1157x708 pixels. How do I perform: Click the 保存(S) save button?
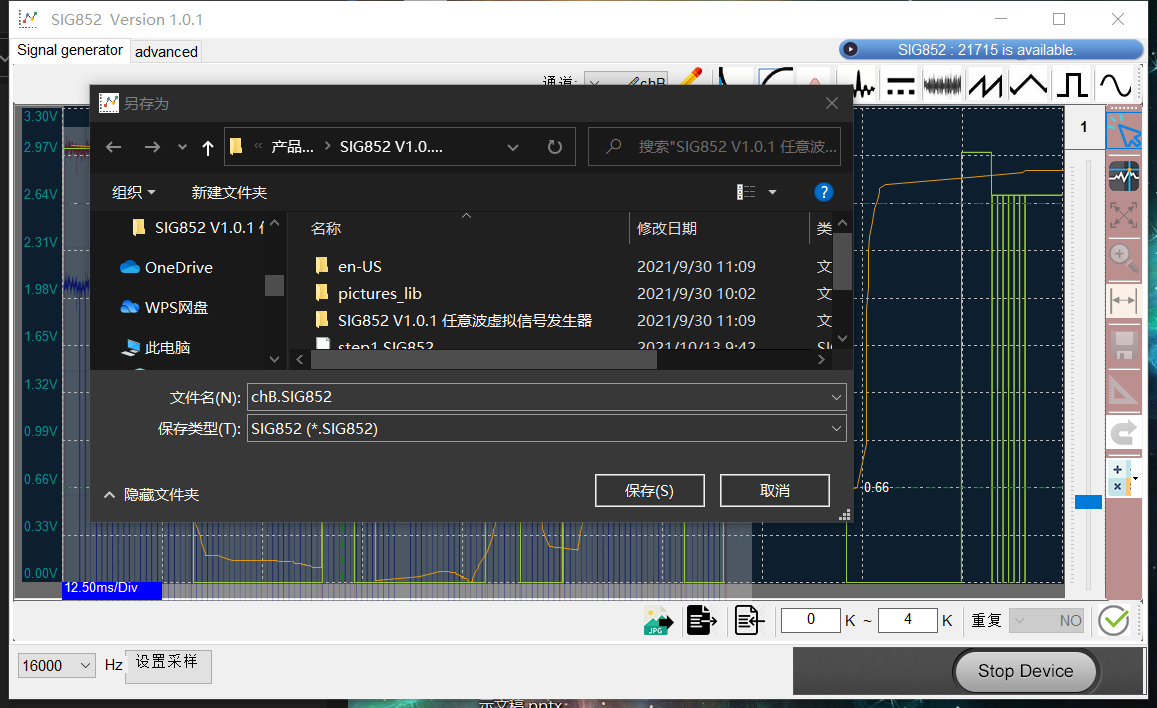coord(649,490)
